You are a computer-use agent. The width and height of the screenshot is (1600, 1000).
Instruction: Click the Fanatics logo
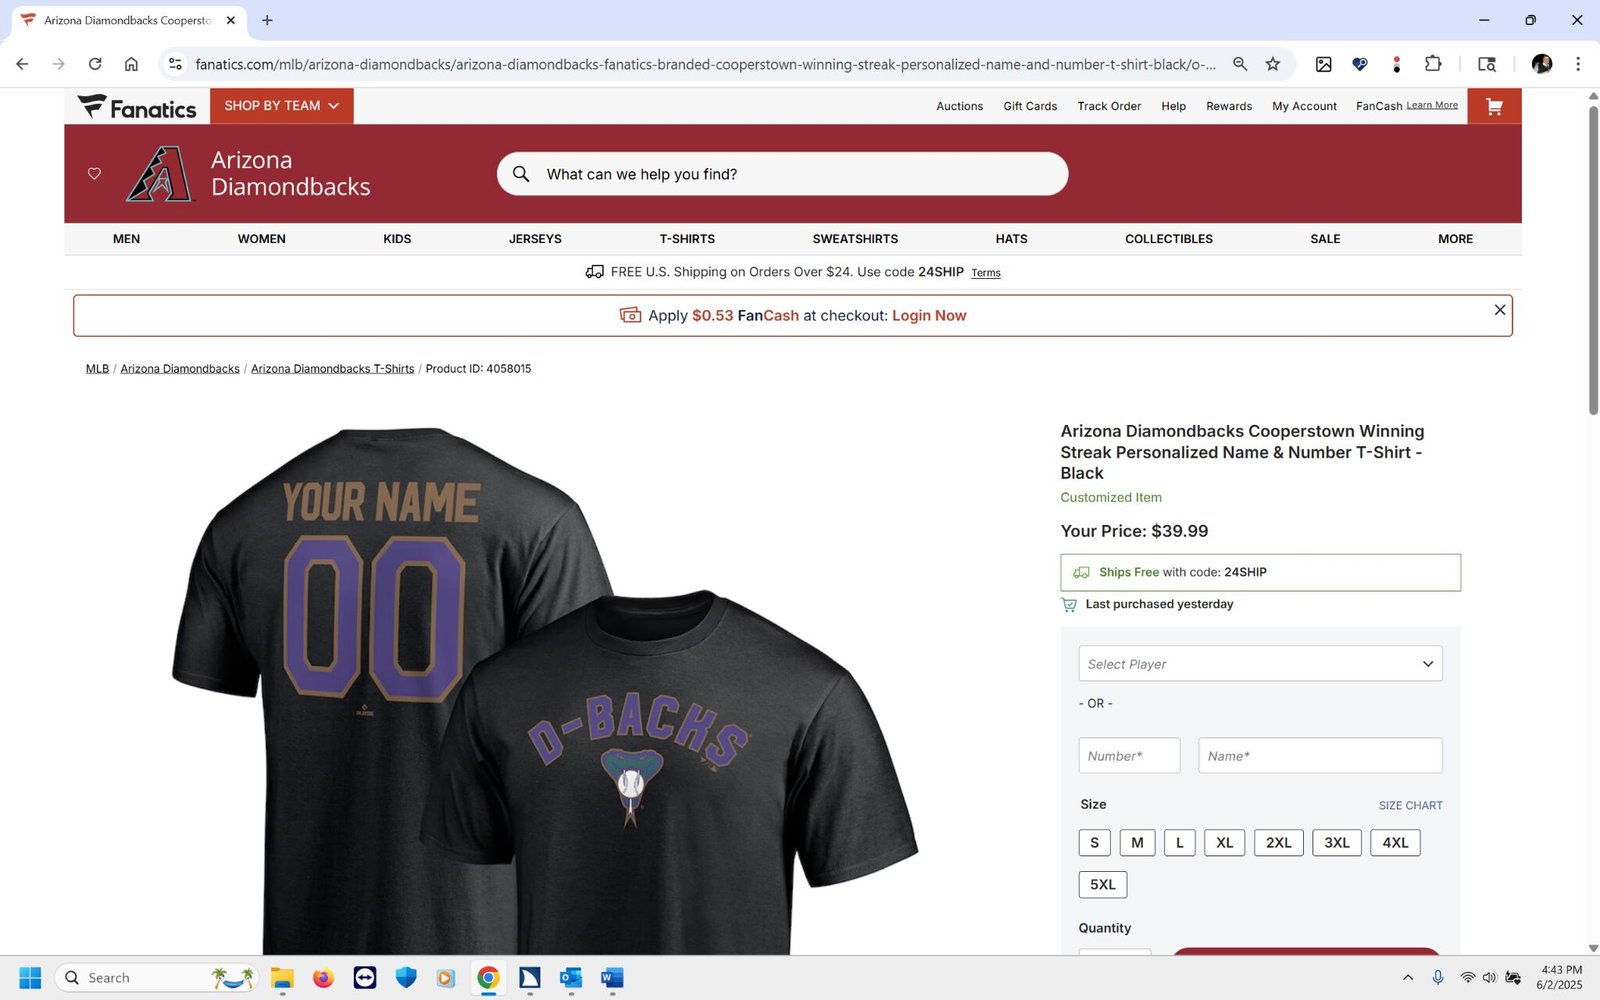[137, 107]
